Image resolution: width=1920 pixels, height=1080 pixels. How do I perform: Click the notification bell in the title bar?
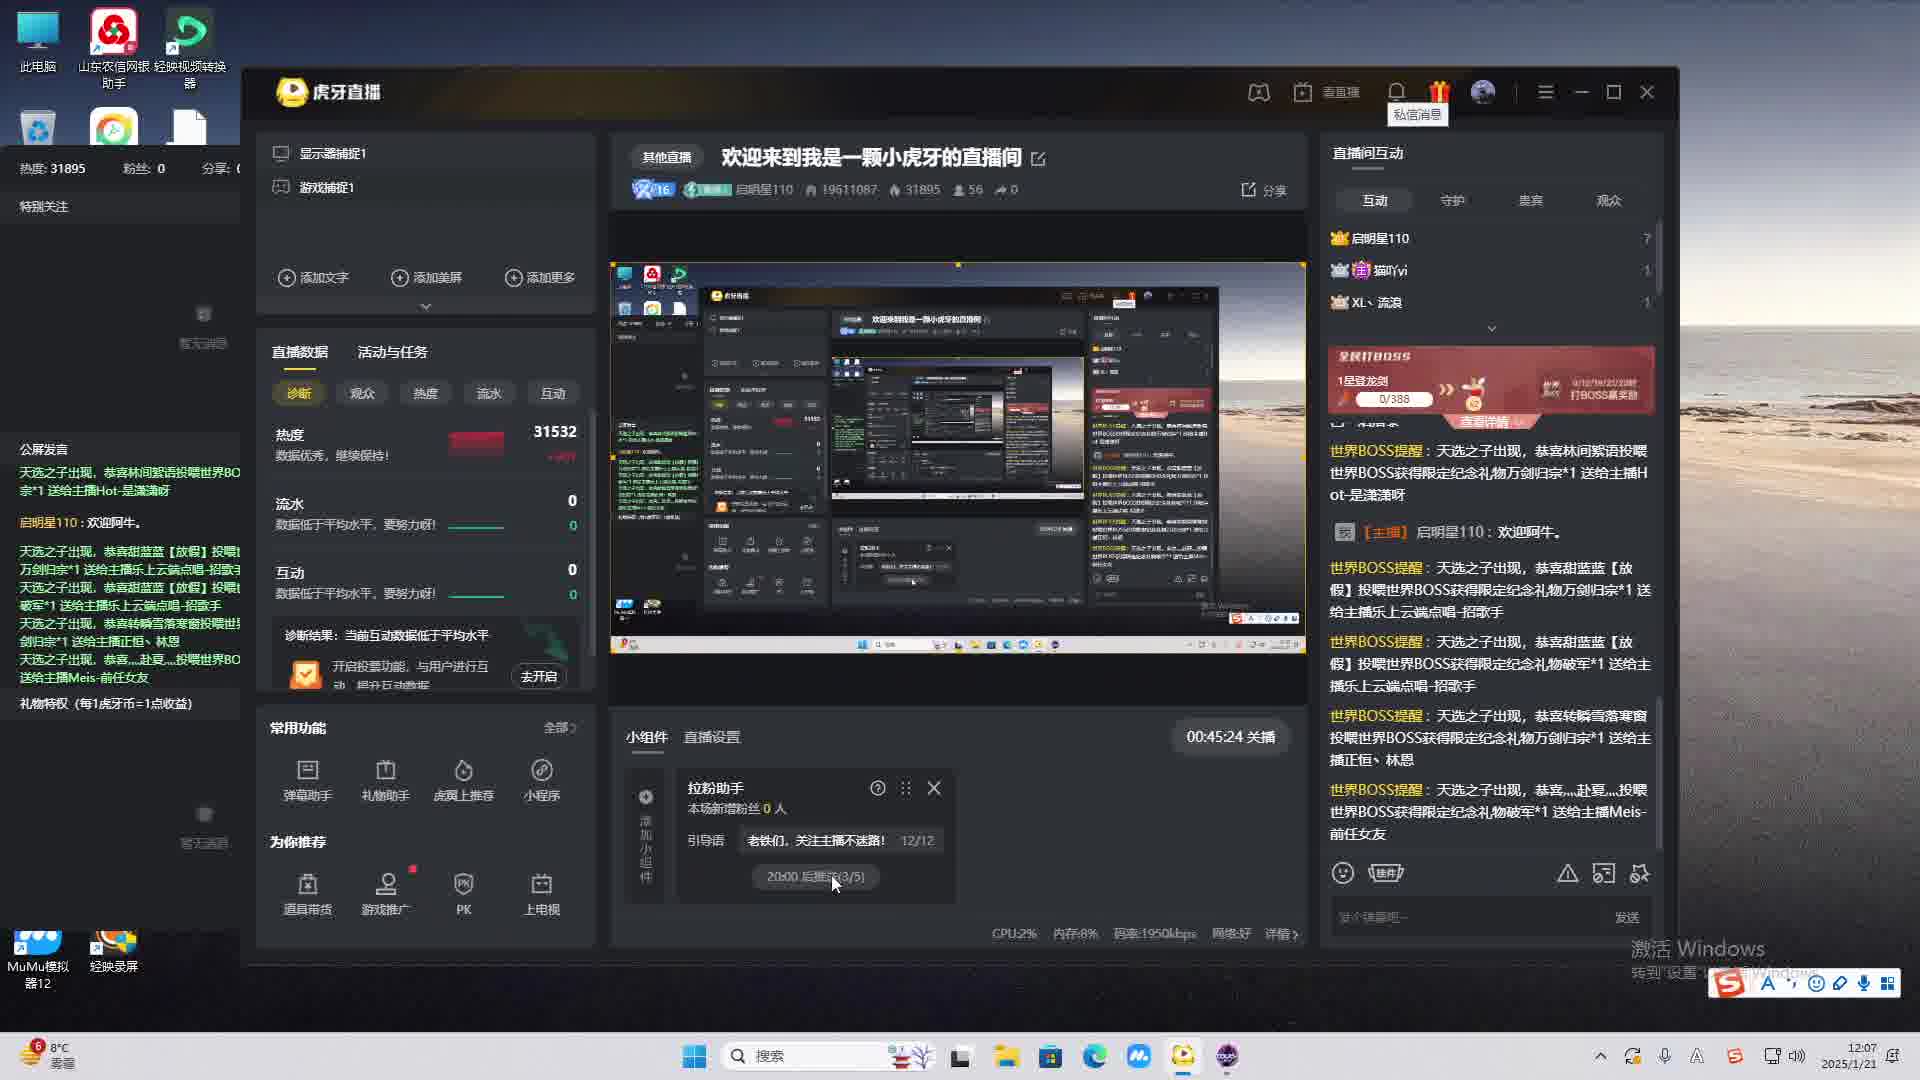(x=1396, y=91)
